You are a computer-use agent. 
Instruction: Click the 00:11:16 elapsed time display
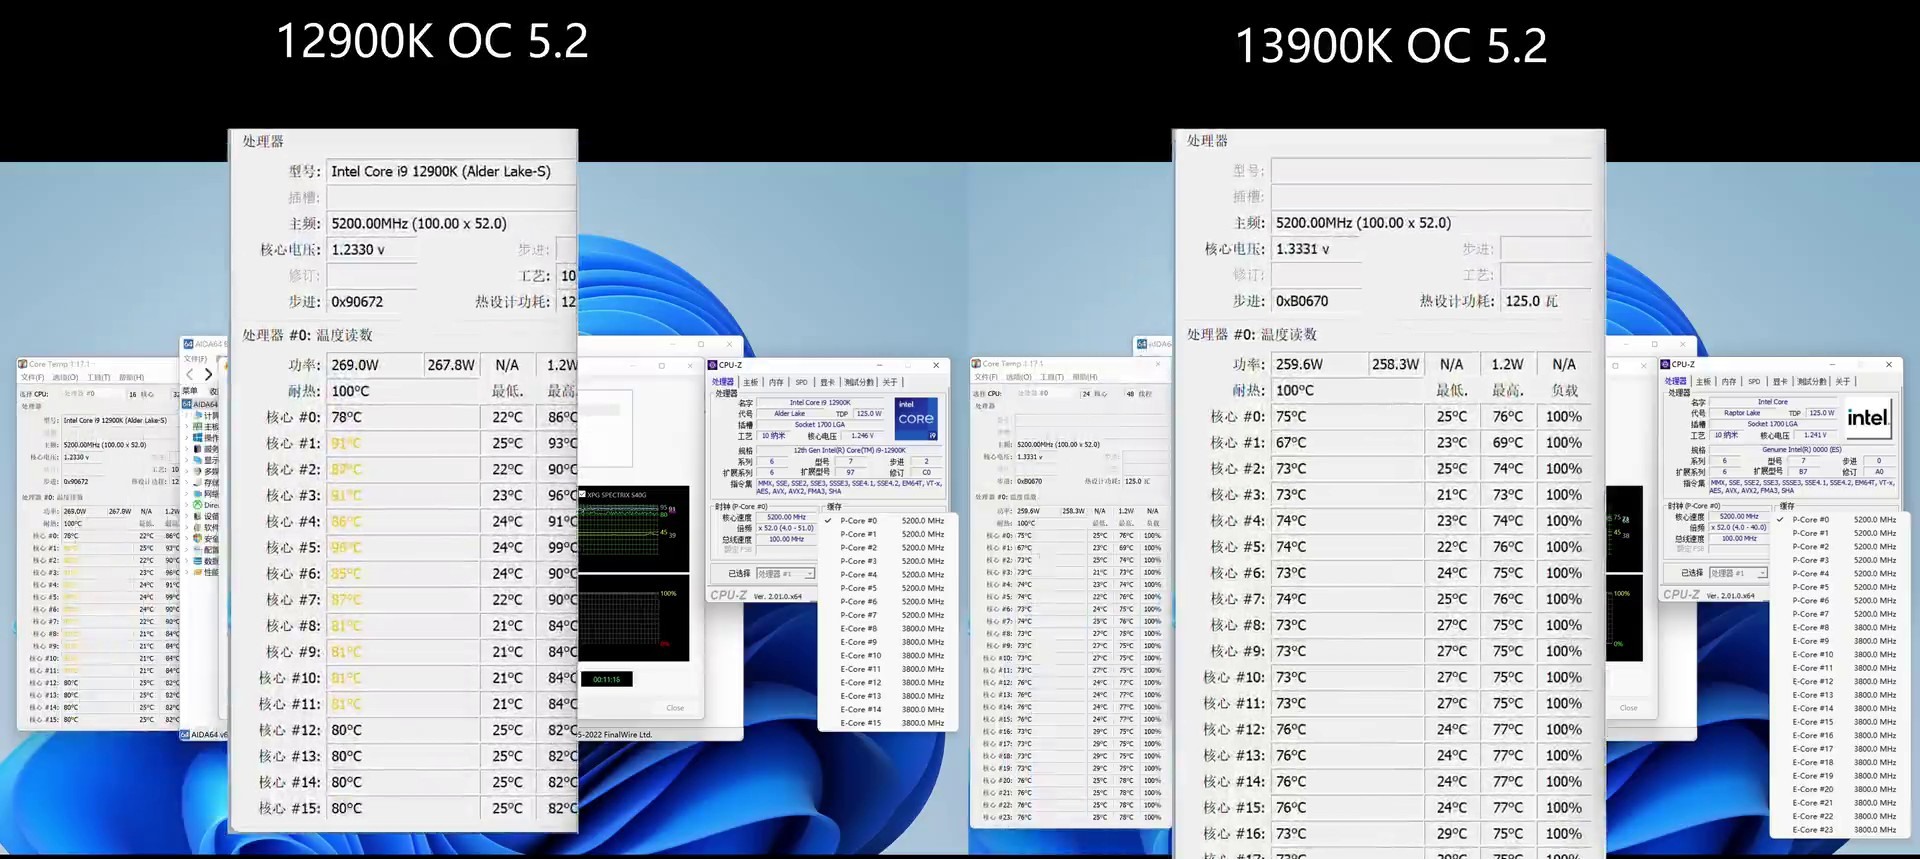pyautogui.click(x=606, y=680)
